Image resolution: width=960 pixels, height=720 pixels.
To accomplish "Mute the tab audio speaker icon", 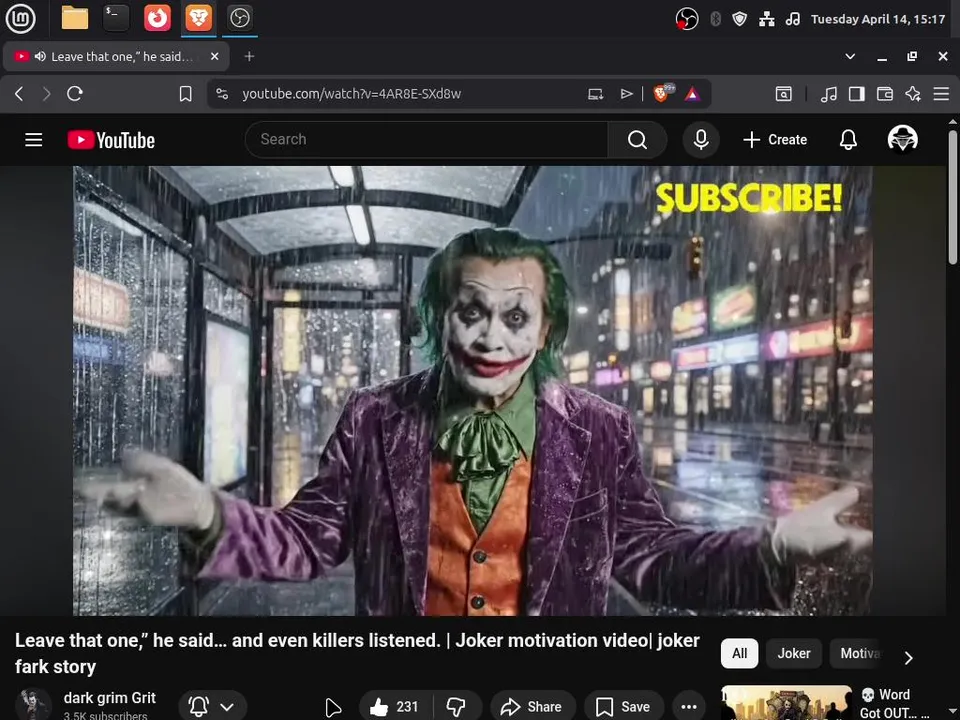I will tap(40, 56).
